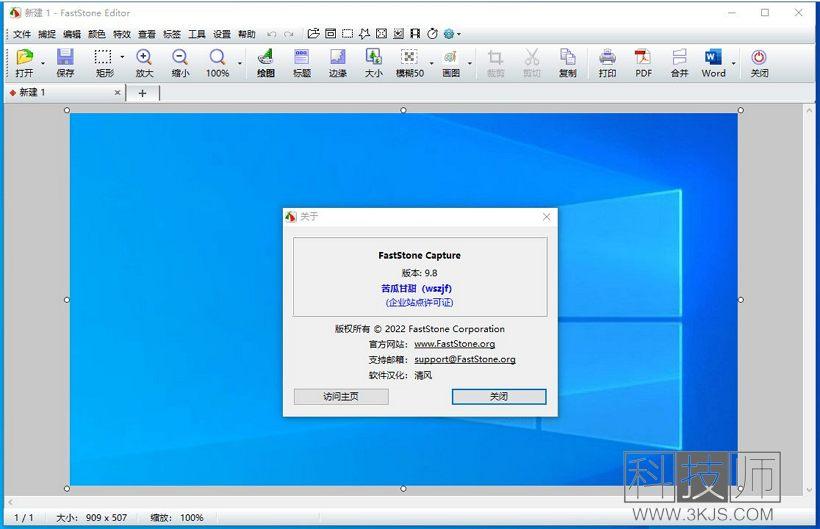Click the Merge (合并) icon

tap(679, 63)
